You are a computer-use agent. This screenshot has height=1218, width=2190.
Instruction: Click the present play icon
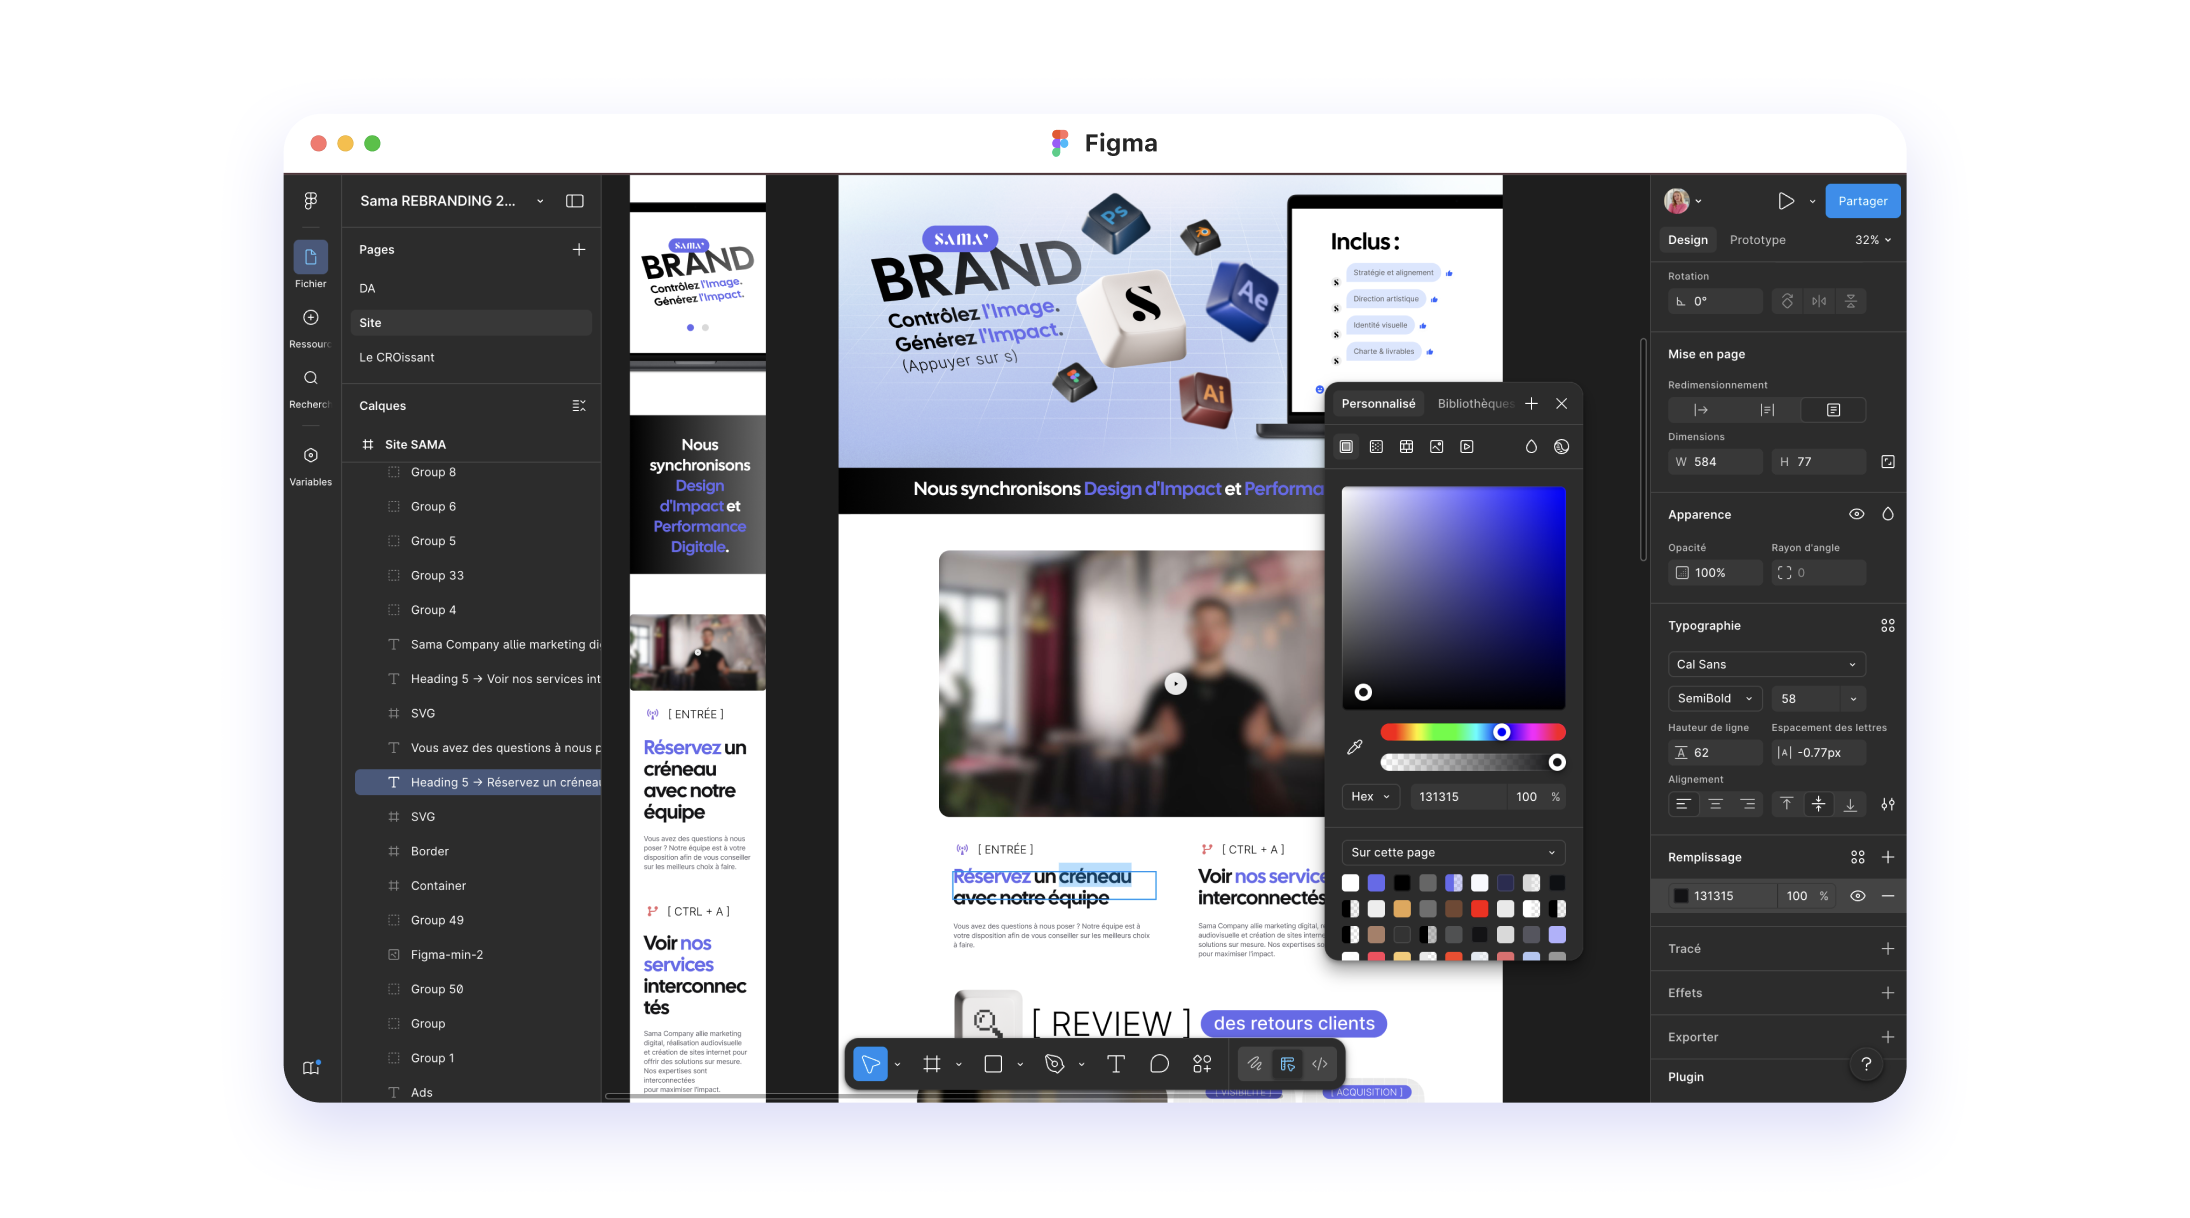point(1785,201)
